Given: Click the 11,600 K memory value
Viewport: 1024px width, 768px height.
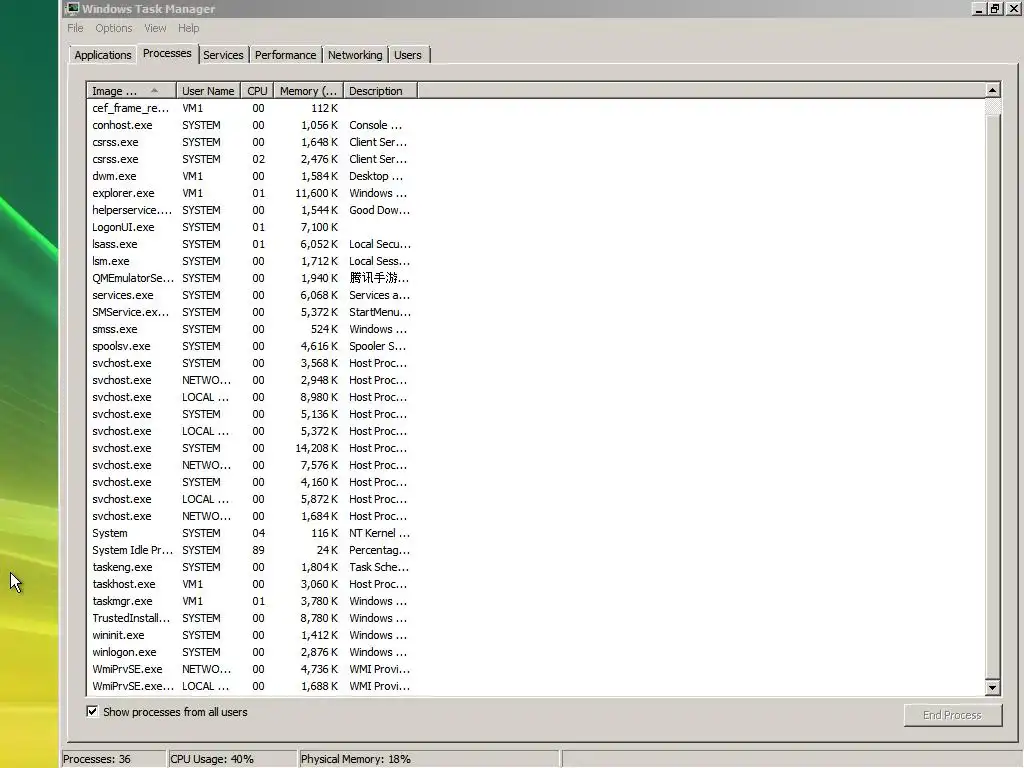Looking at the screenshot, I should [x=316, y=193].
